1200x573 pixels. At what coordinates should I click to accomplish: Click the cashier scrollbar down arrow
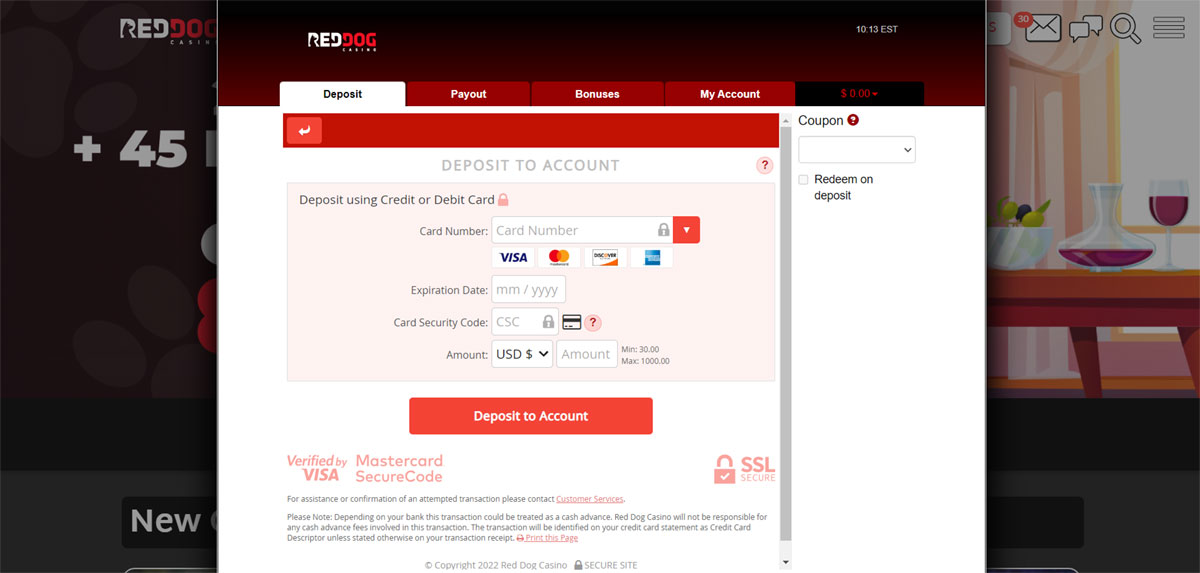coord(785,563)
